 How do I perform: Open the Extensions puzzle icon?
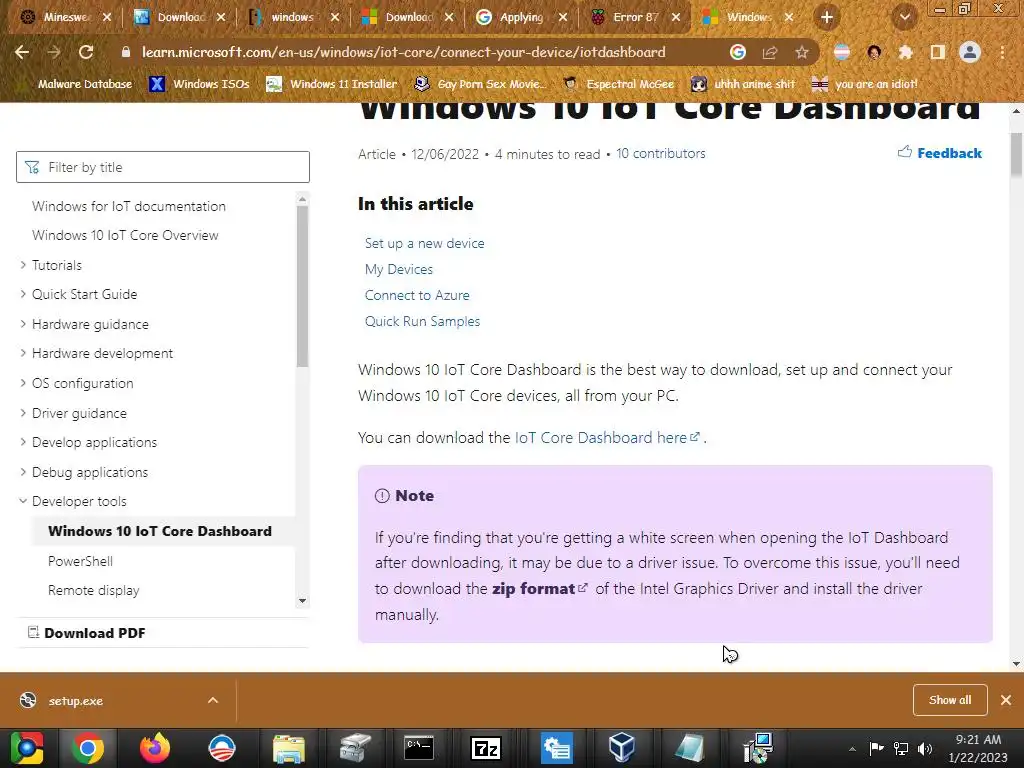905,52
